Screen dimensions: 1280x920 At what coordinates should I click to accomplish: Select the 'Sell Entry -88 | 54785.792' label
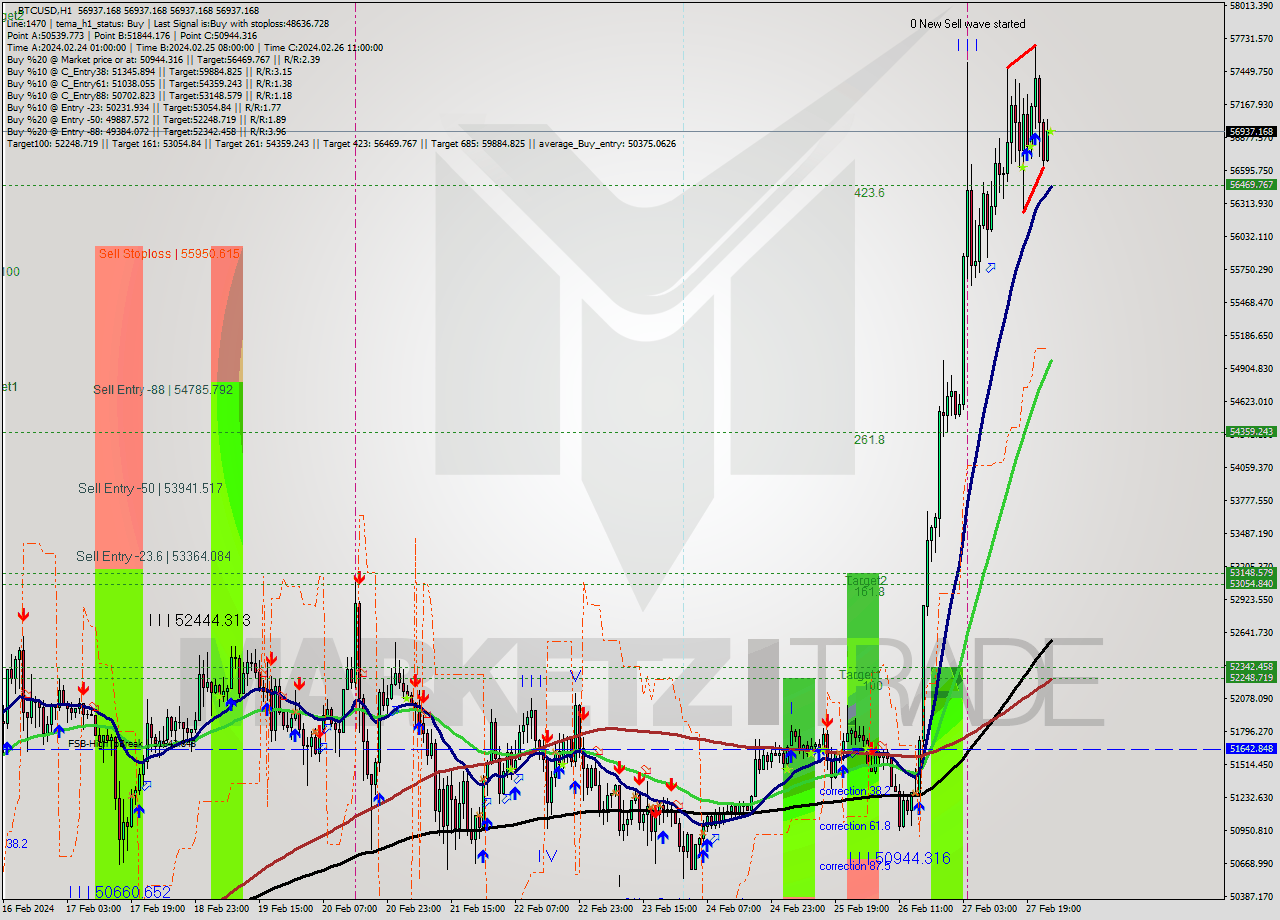tap(163, 390)
